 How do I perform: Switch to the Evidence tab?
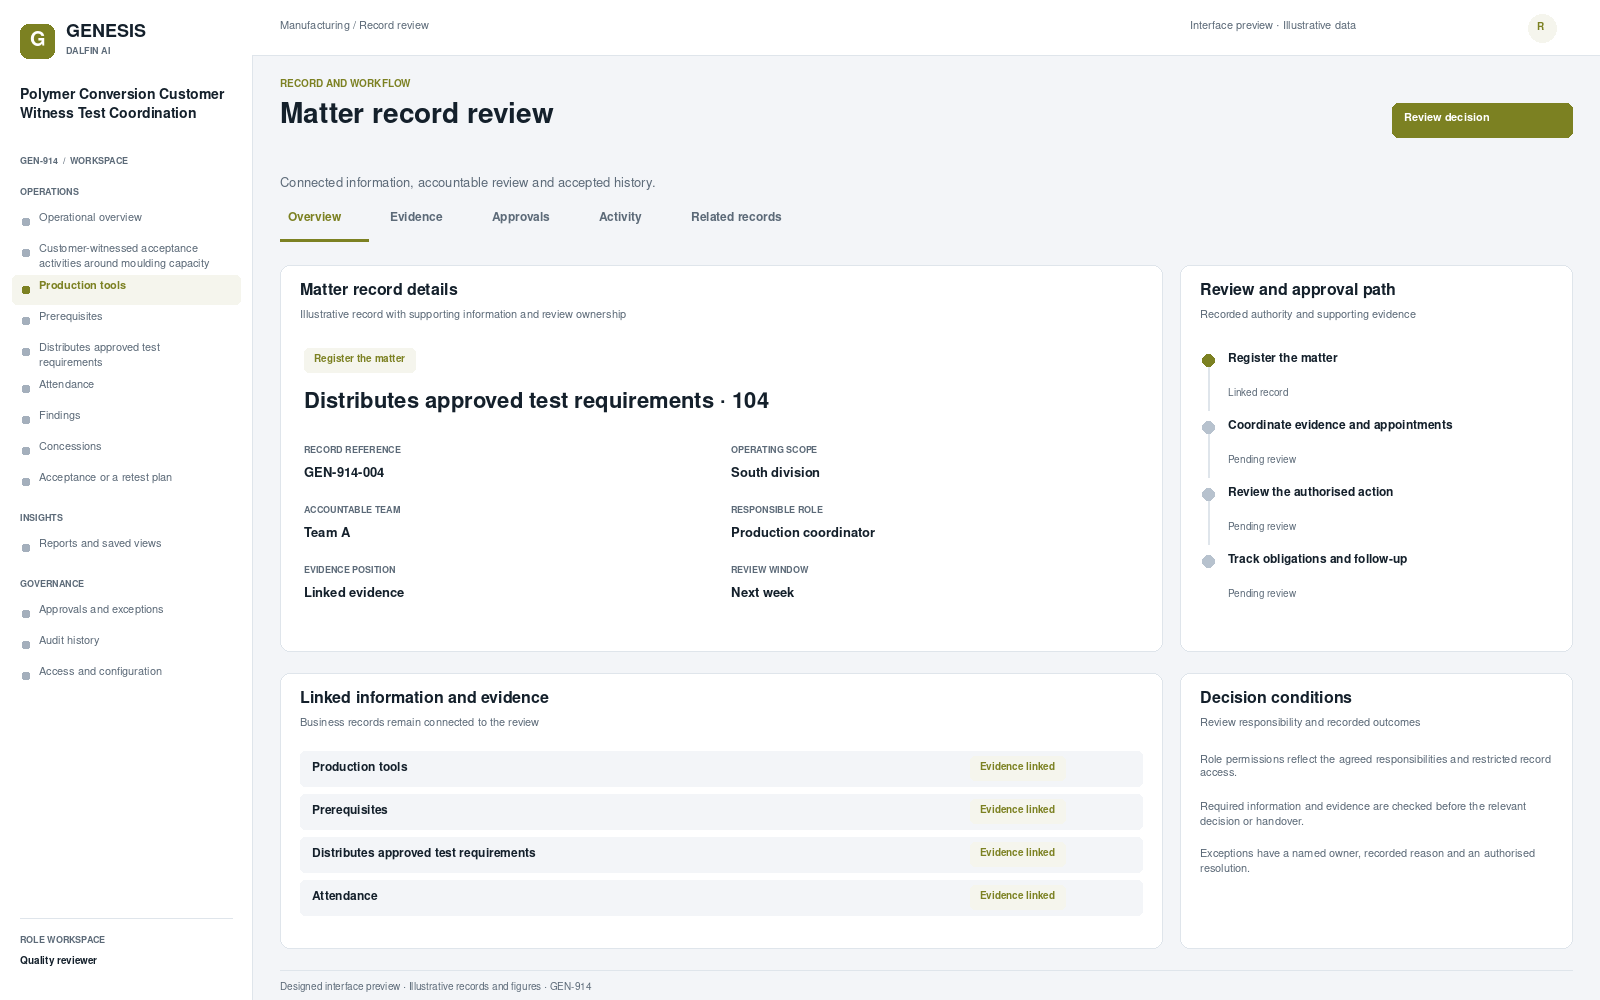pyautogui.click(x=416, y=217)
